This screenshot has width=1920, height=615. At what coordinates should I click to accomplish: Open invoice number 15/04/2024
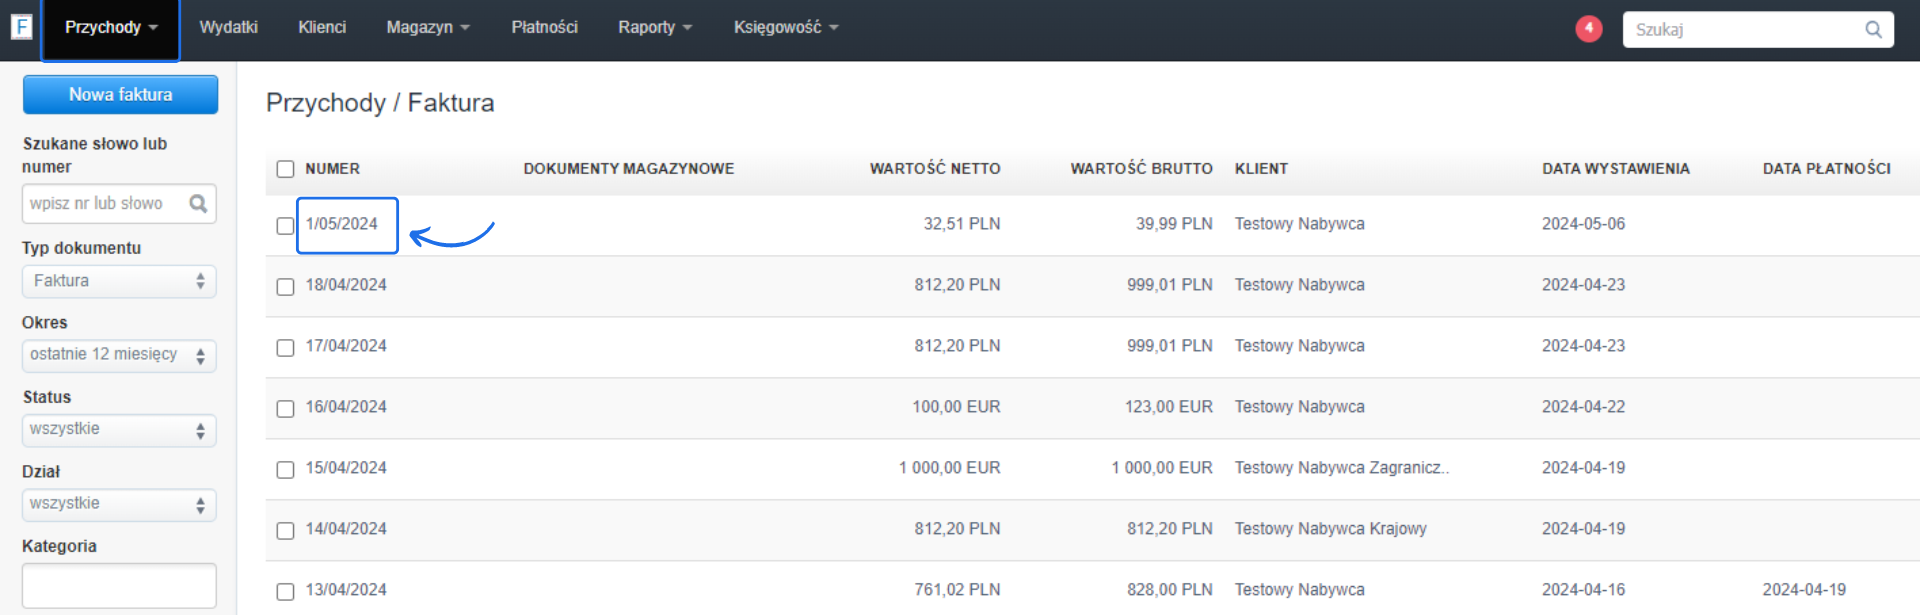346,468
